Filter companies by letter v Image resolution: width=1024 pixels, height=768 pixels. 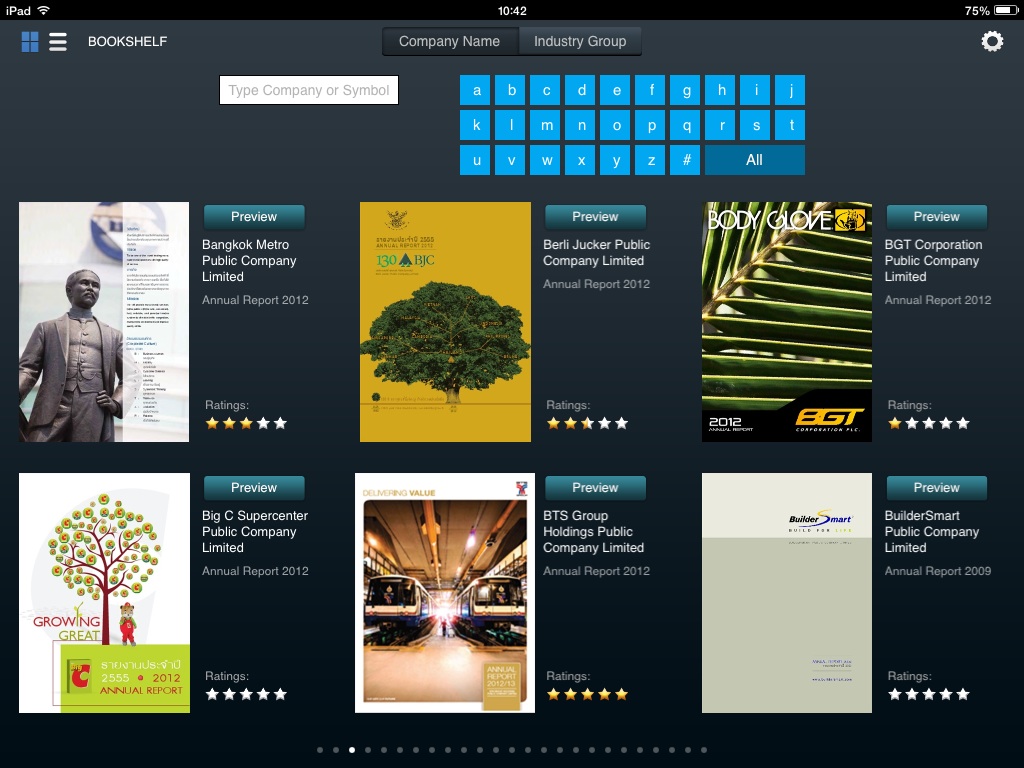coord(512,160)
